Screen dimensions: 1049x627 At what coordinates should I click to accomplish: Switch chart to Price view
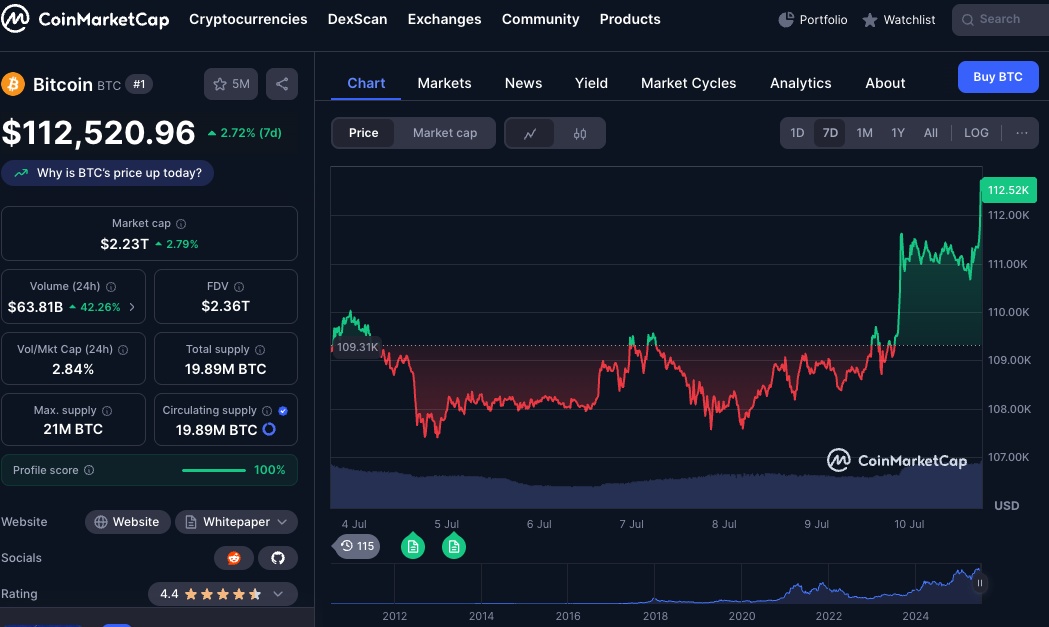[363, 133]
